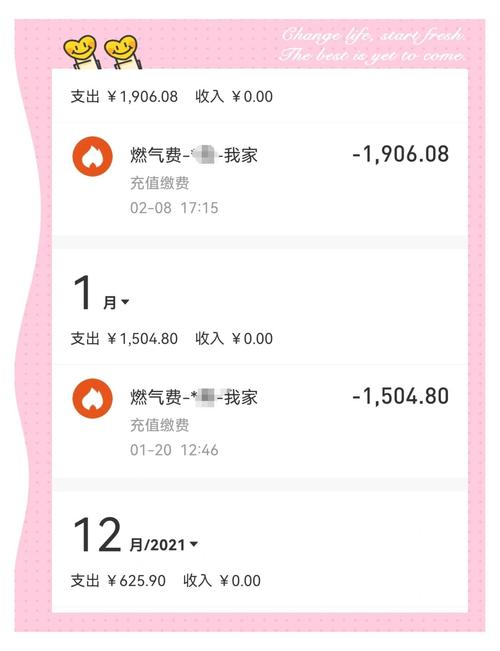Click the 01-20 12:46 timestamp
Image resolution: width=500 pixels, height=651 pixels.
coord(174,450)
